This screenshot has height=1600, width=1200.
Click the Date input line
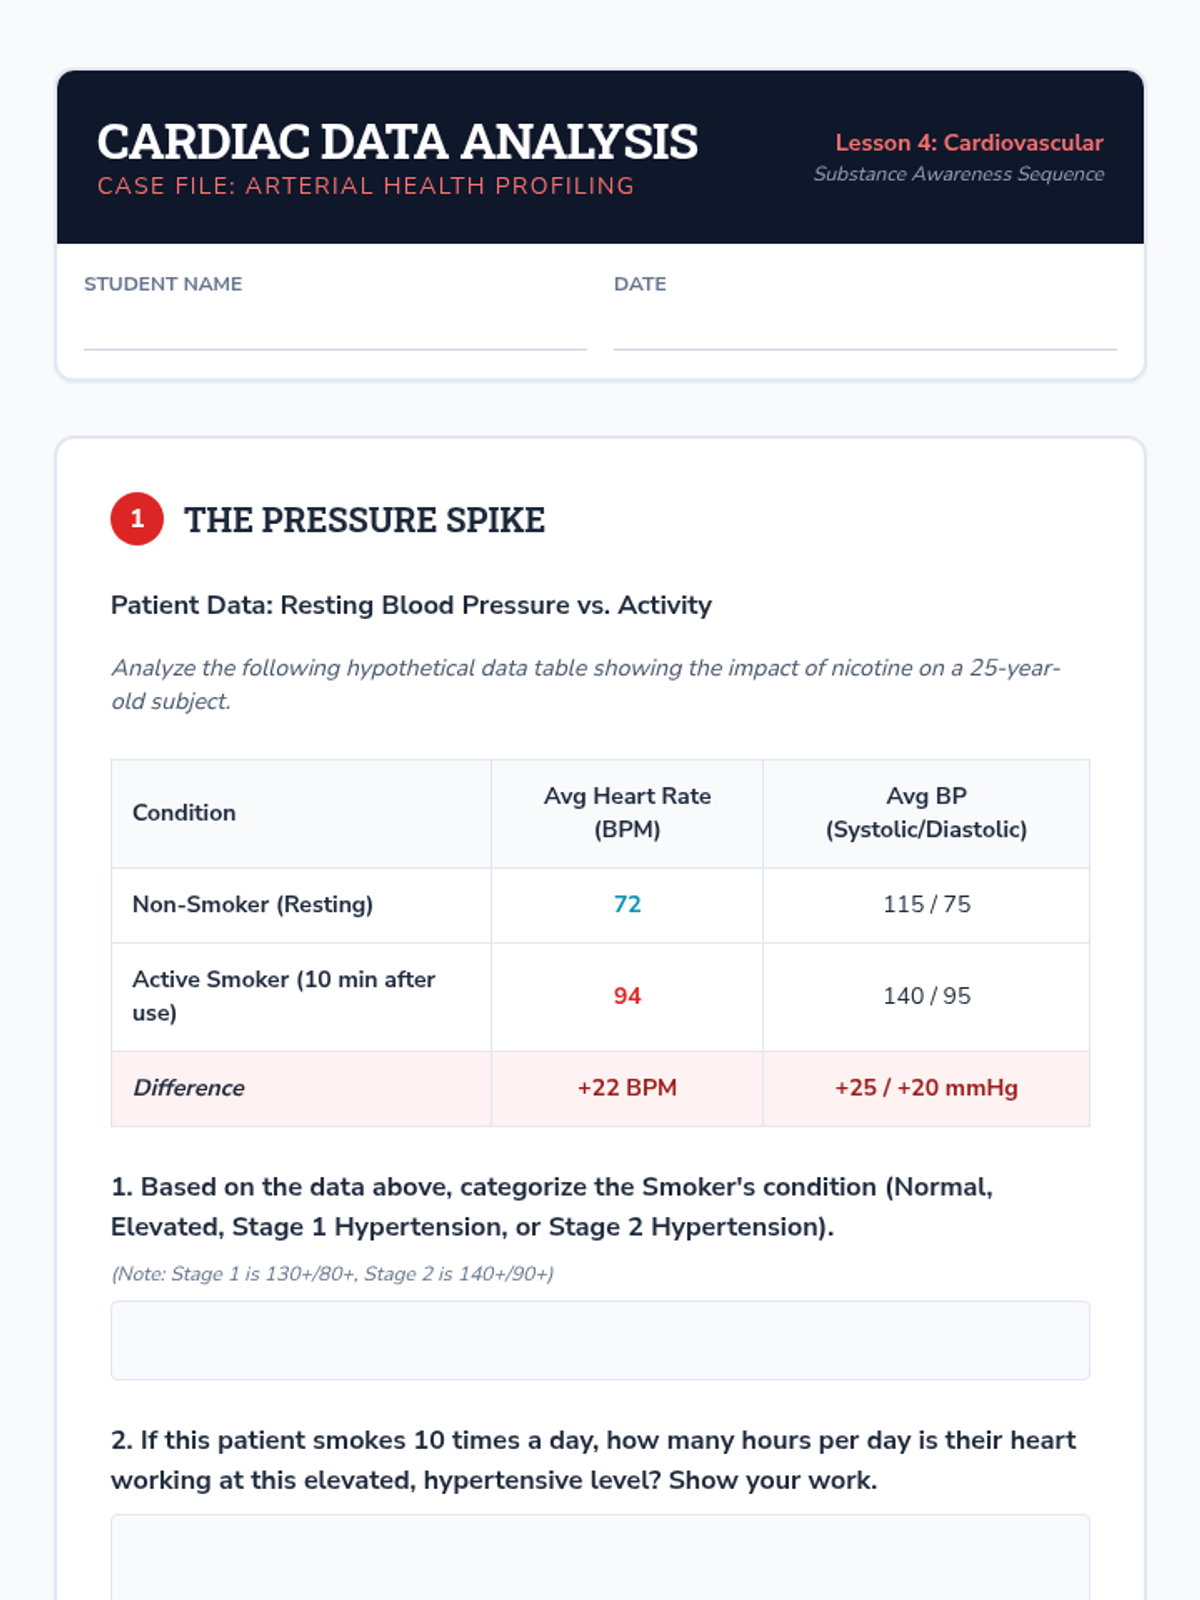point(865,330)
